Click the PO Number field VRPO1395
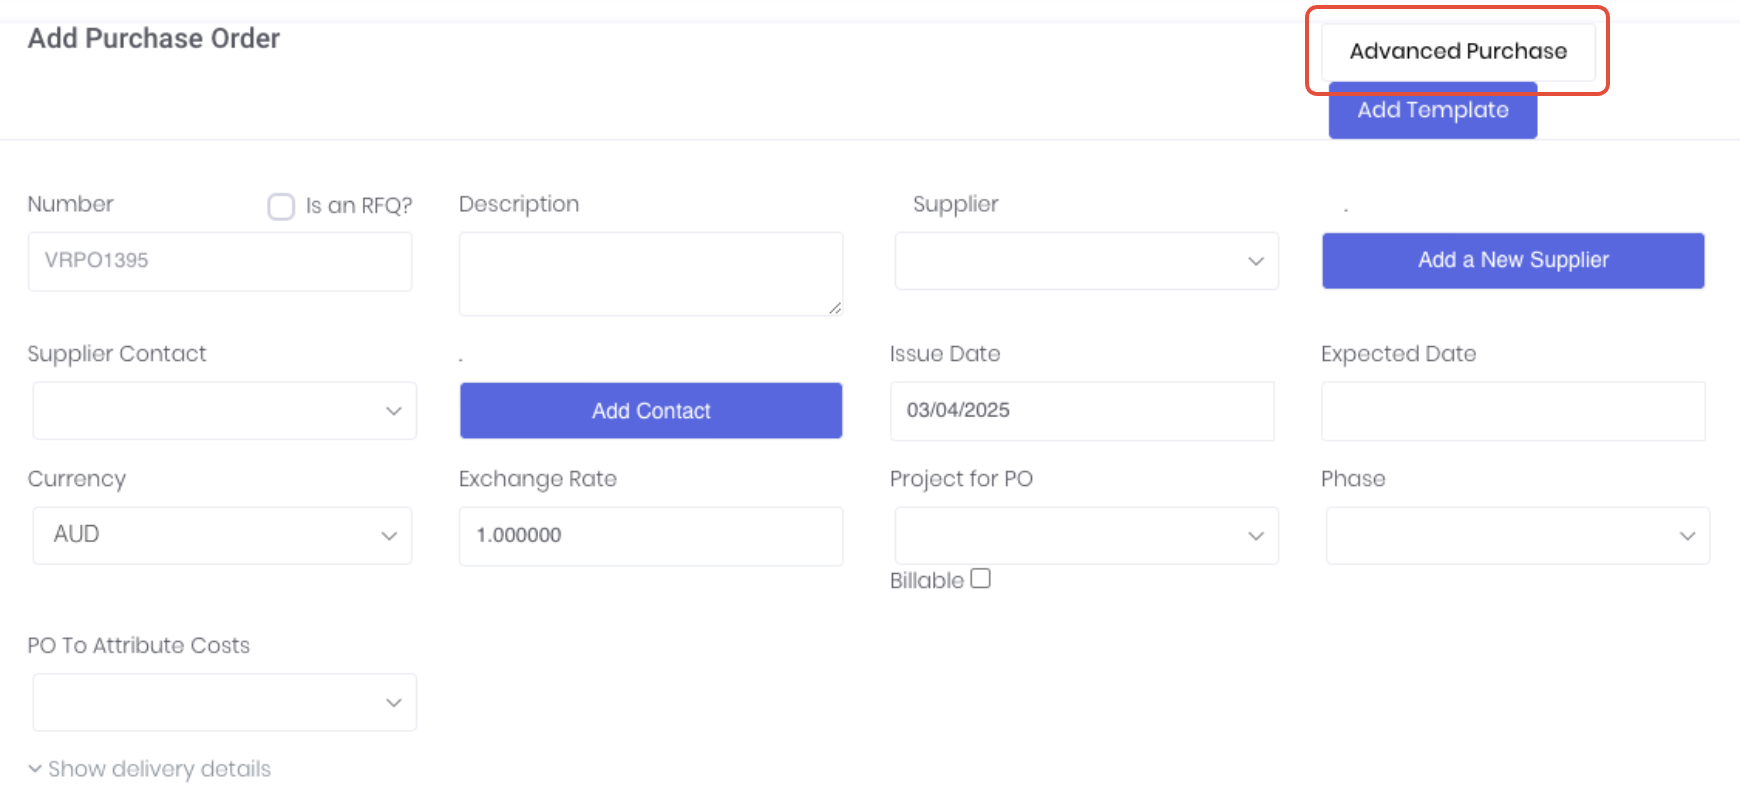 [x=219, y=261]
